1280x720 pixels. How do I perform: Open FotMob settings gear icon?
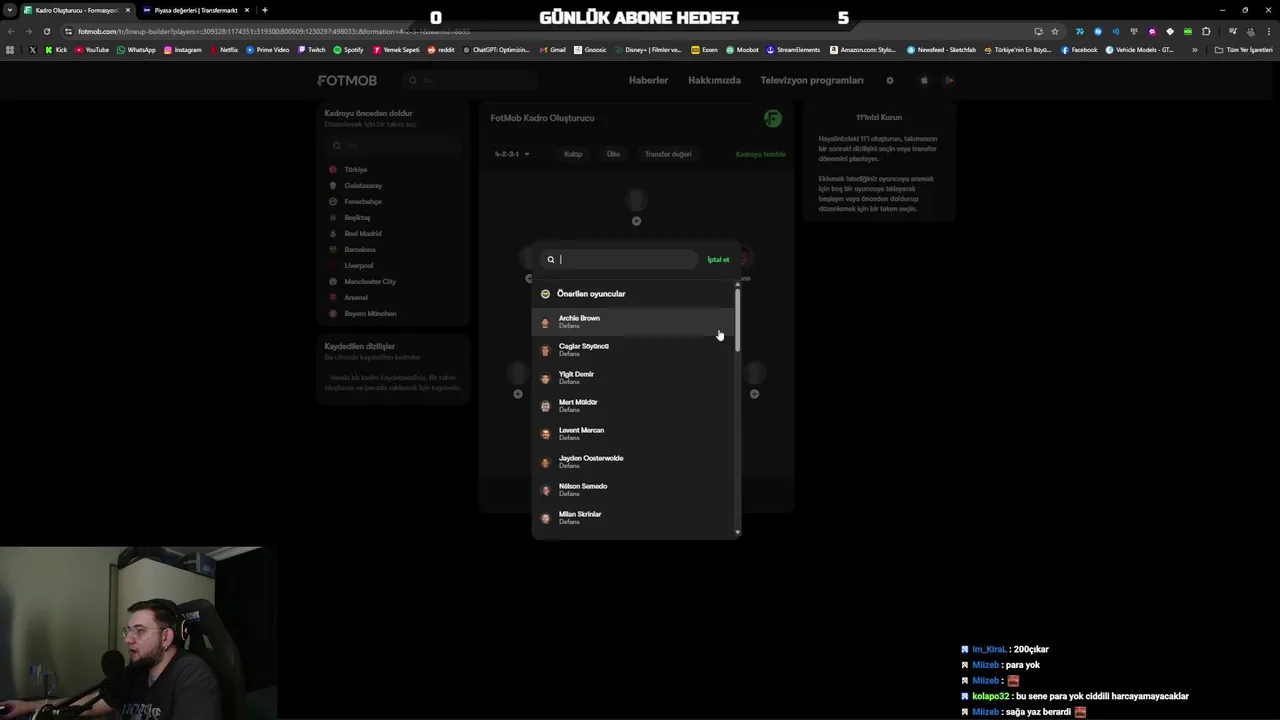(x=889, y=80)
